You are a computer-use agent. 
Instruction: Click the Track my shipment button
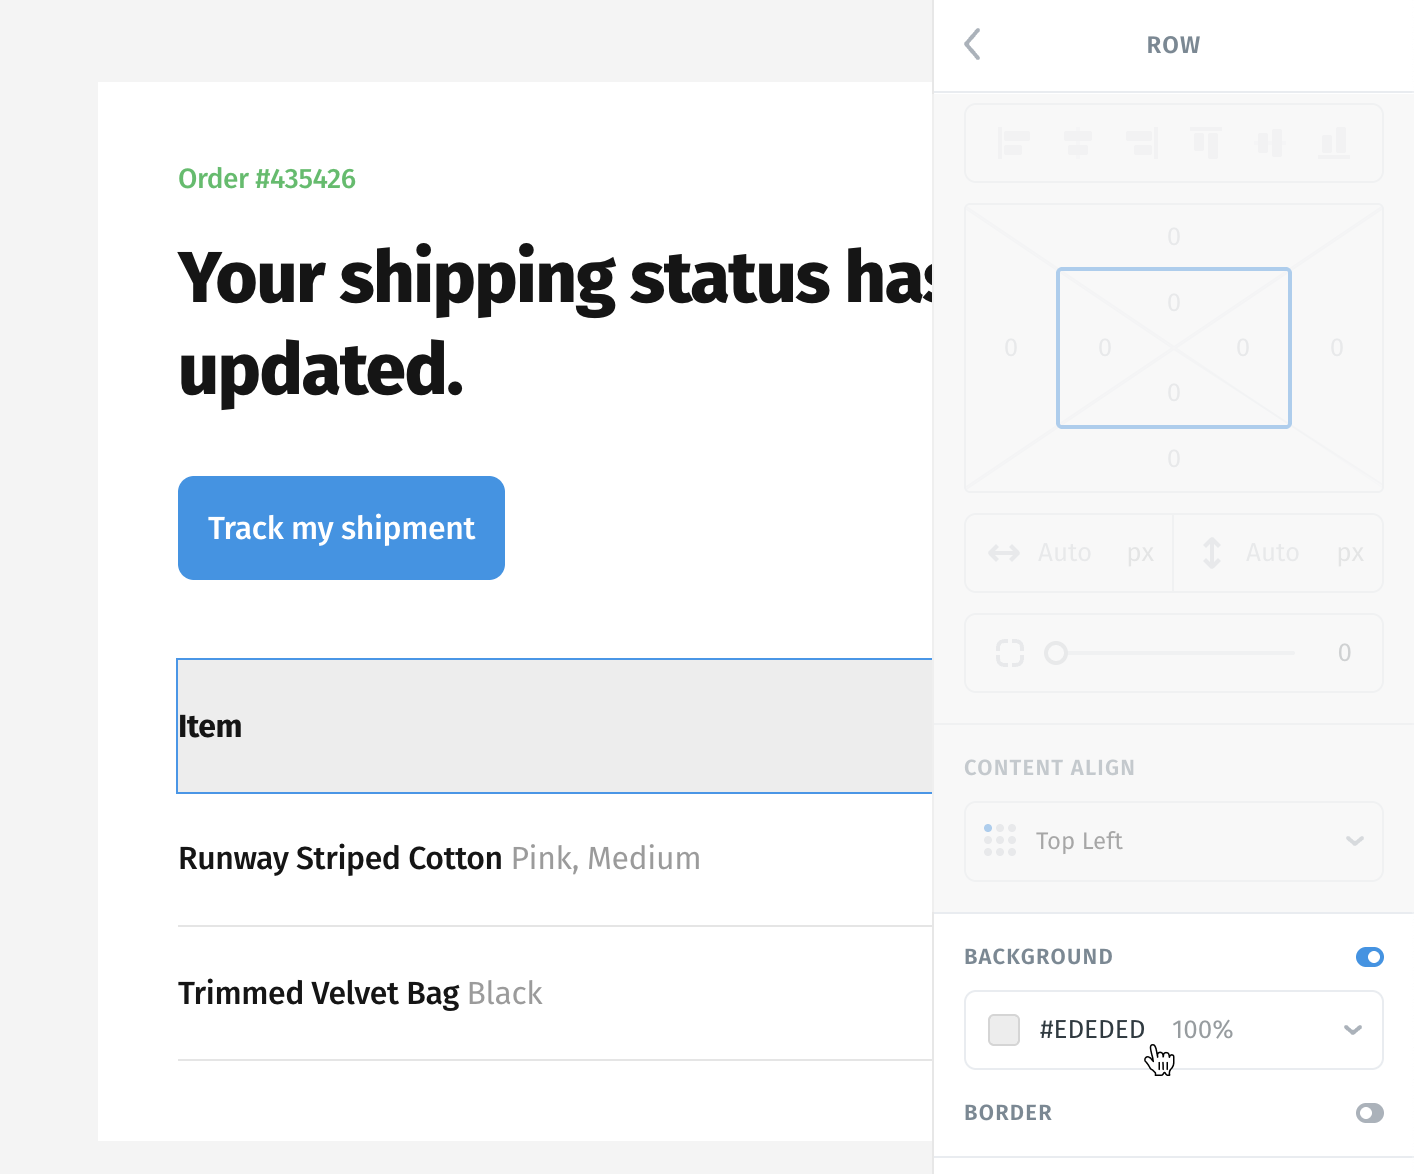(341, 528)
